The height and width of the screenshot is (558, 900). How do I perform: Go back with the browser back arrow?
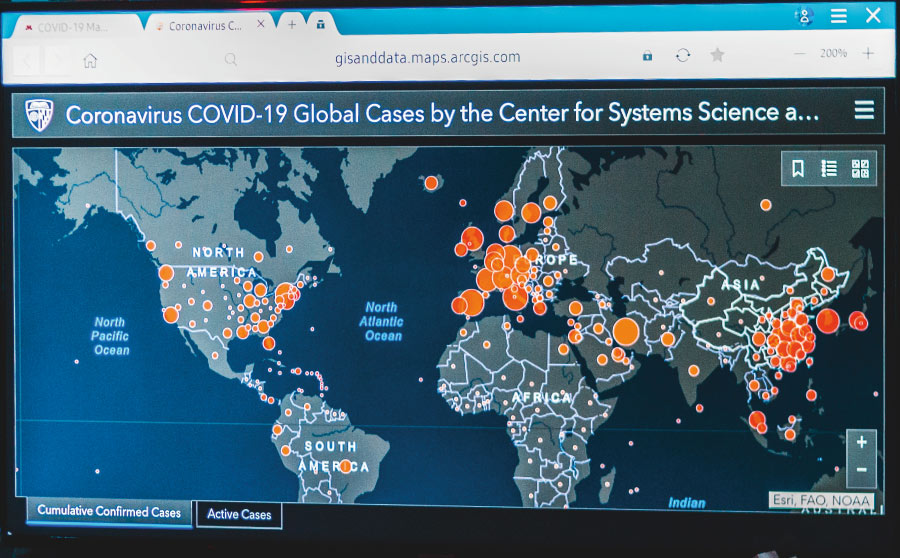(26, 60)
